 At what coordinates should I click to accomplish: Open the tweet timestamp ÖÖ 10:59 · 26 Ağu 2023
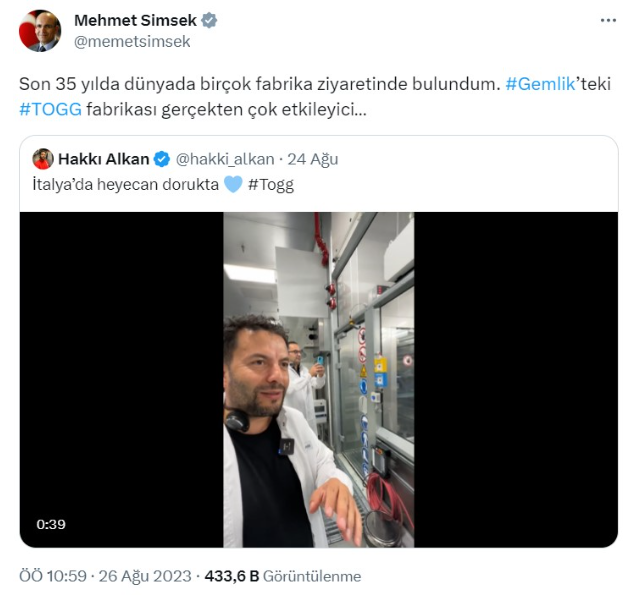click(105, 576)
